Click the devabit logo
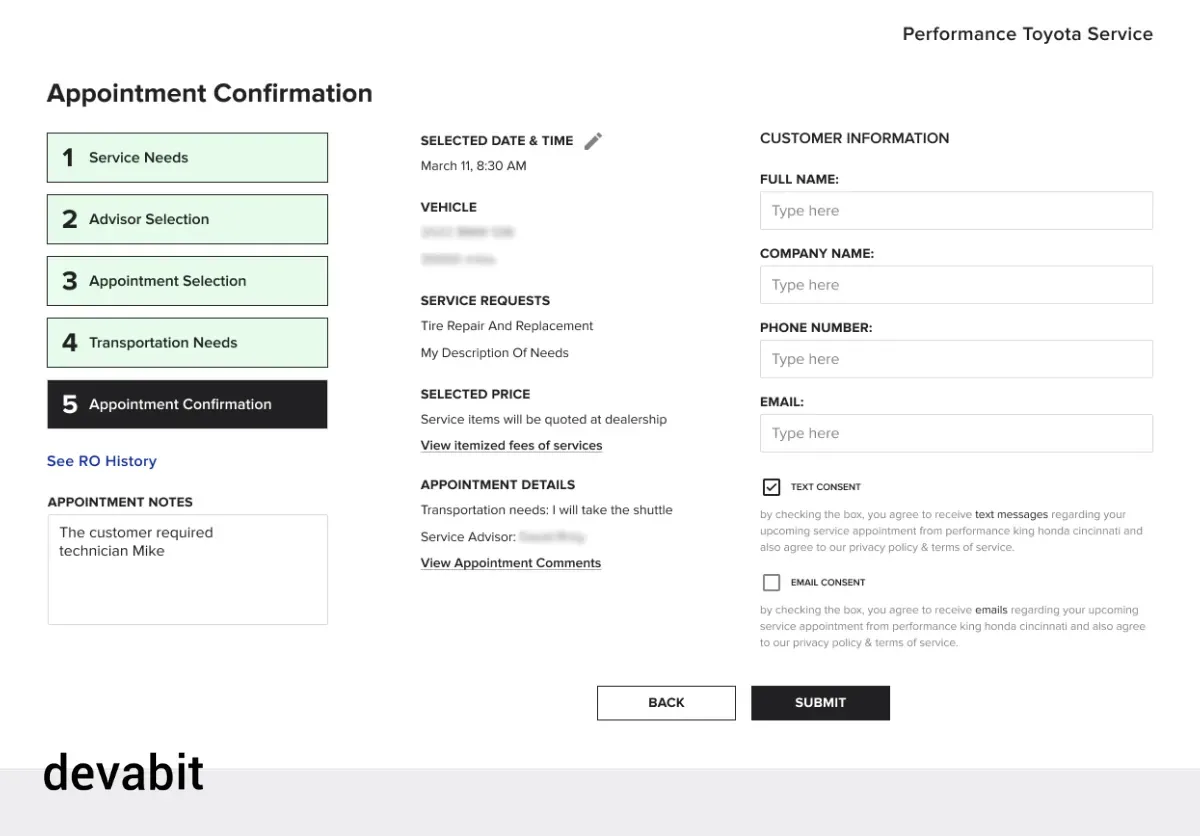Viewport: 1200px width, 836px height. [124, 773]
